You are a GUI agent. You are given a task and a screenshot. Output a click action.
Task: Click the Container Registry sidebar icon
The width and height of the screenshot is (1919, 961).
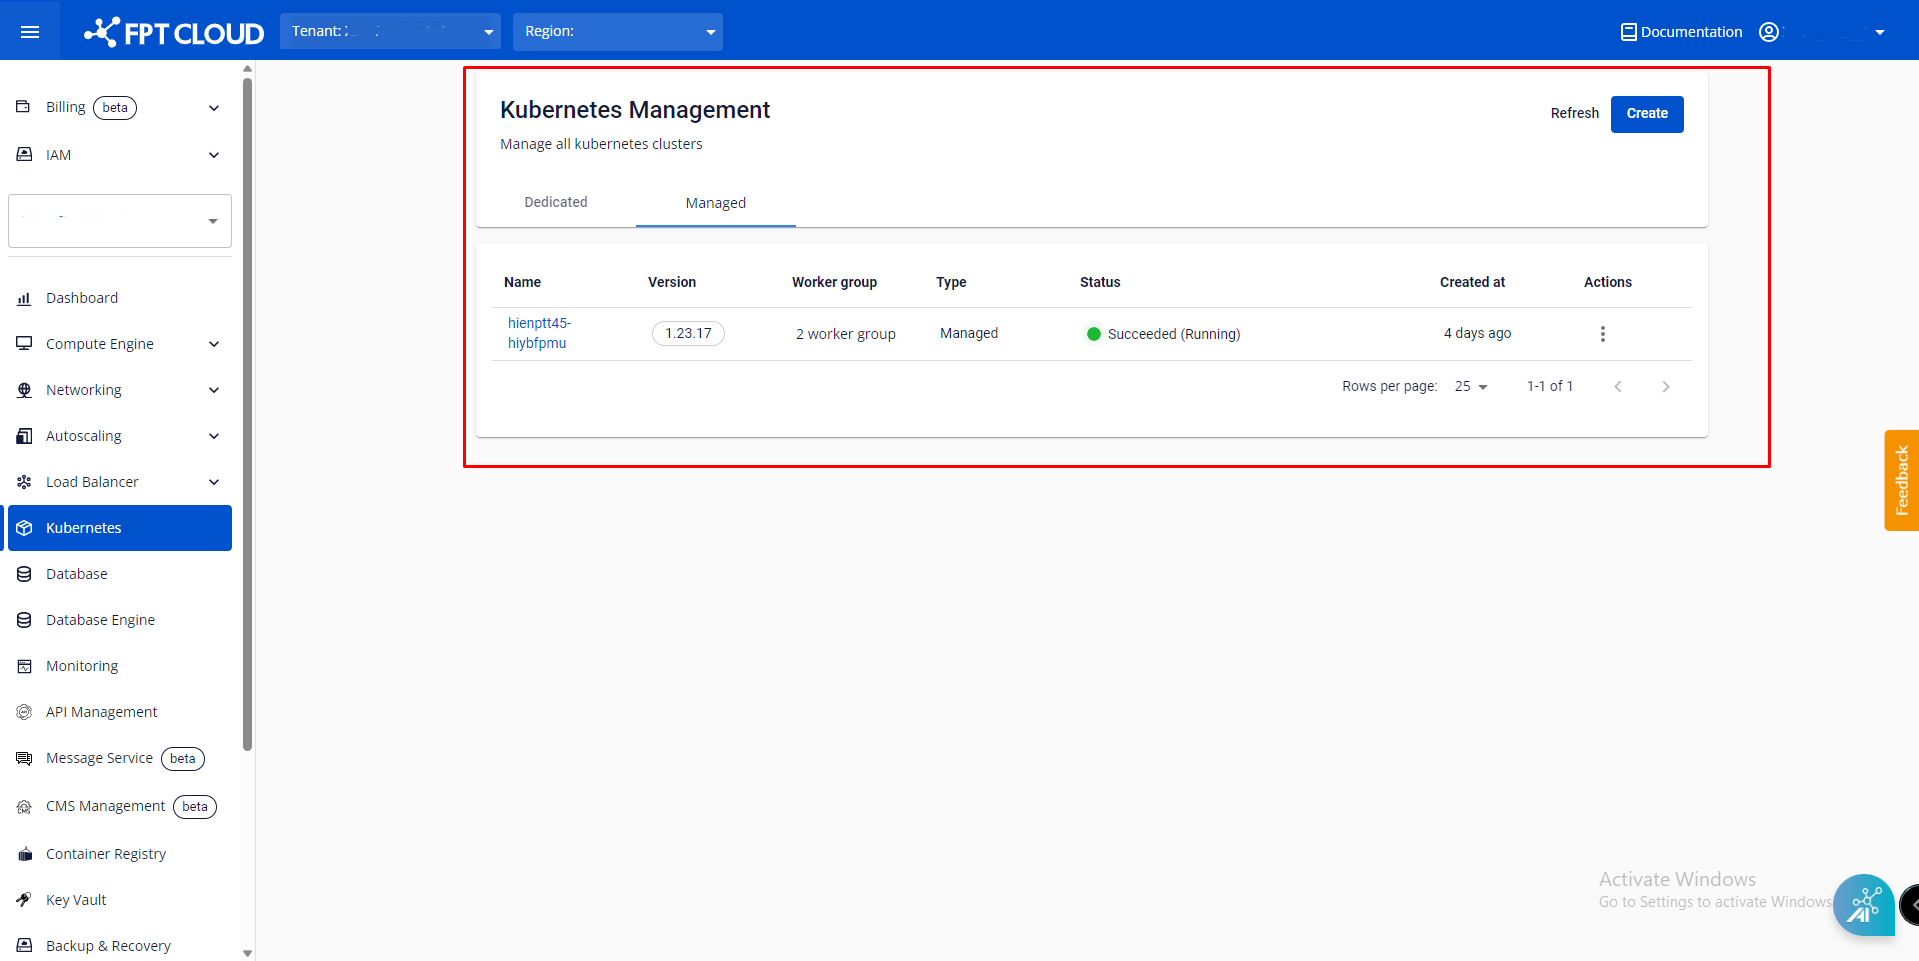(x=24, y=854)
